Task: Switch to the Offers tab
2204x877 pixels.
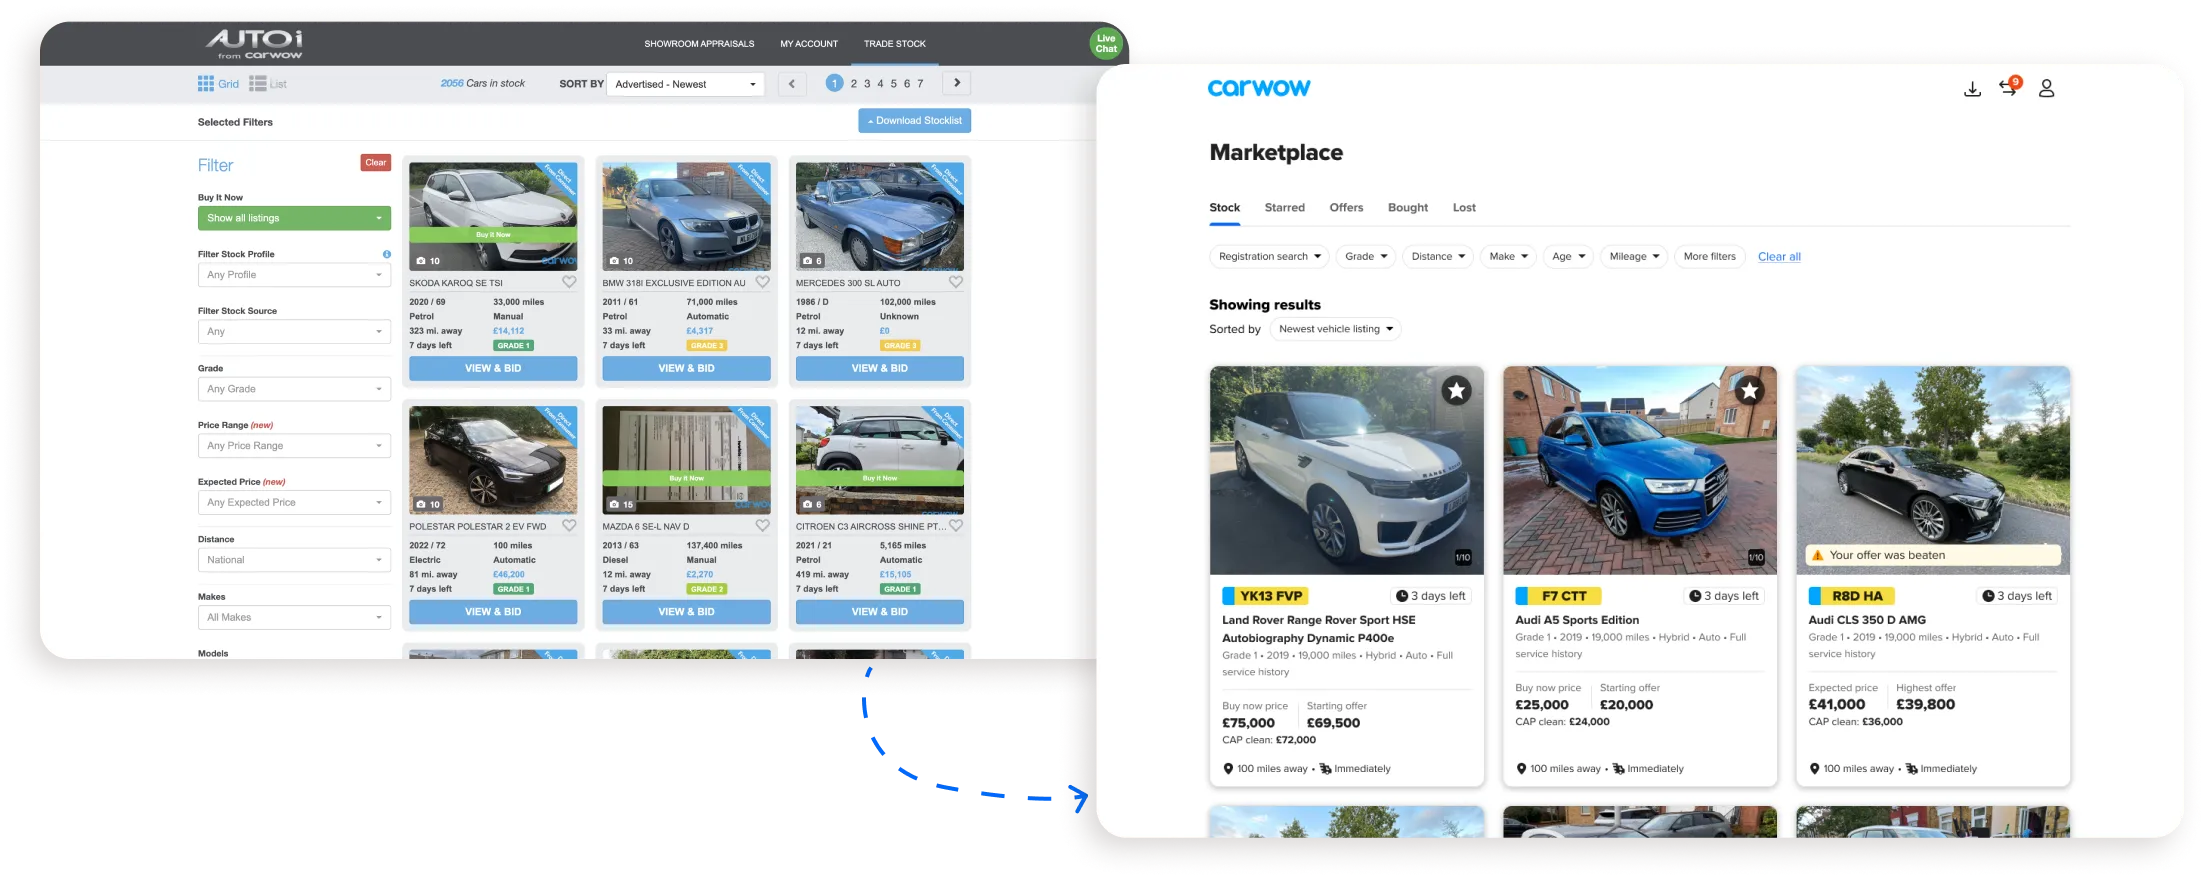Action: coord(1346,208)
